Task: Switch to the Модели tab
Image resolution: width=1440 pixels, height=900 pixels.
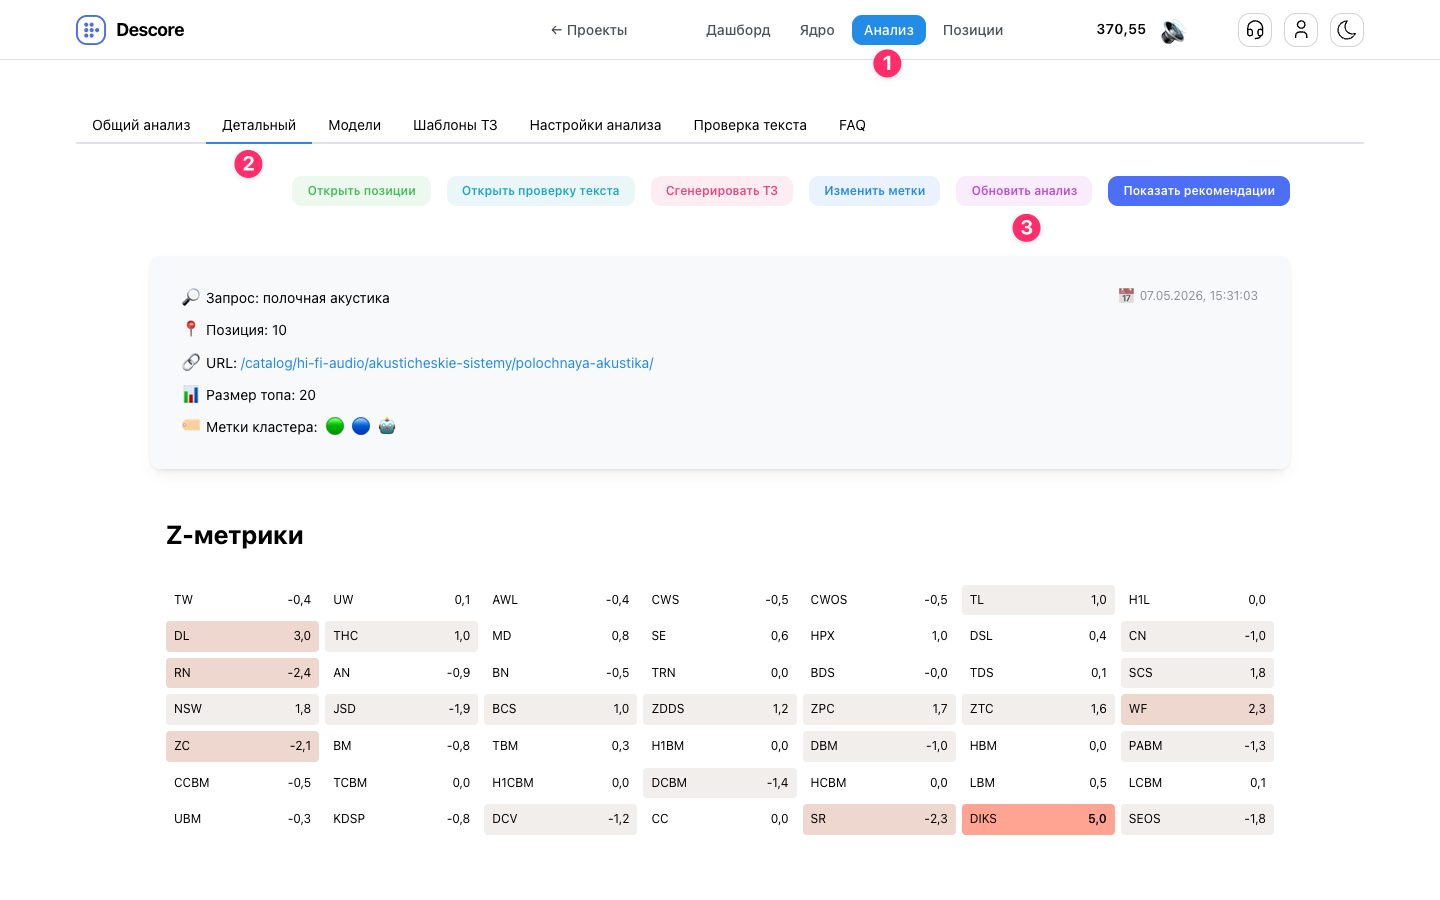Action: tap(355, 125)
